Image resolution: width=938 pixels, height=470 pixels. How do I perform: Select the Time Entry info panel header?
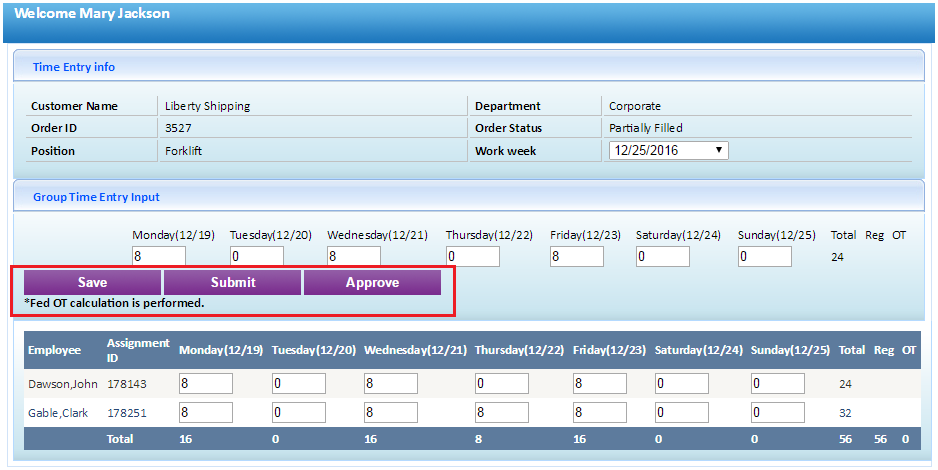[469, 66]
